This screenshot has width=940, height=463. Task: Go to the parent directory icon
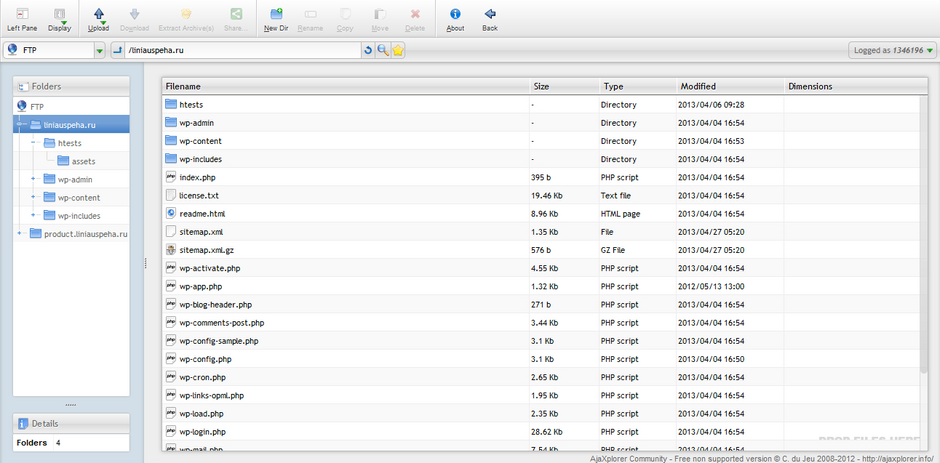(x=118, y=51)
